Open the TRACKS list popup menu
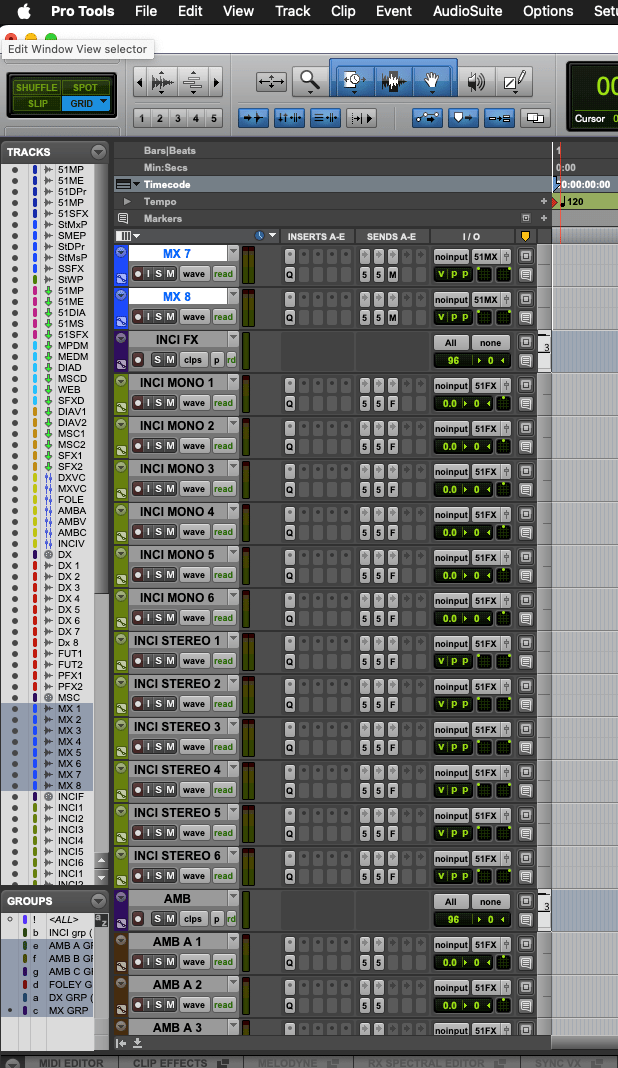This screenshot has height=1068, width=618. 99,152
